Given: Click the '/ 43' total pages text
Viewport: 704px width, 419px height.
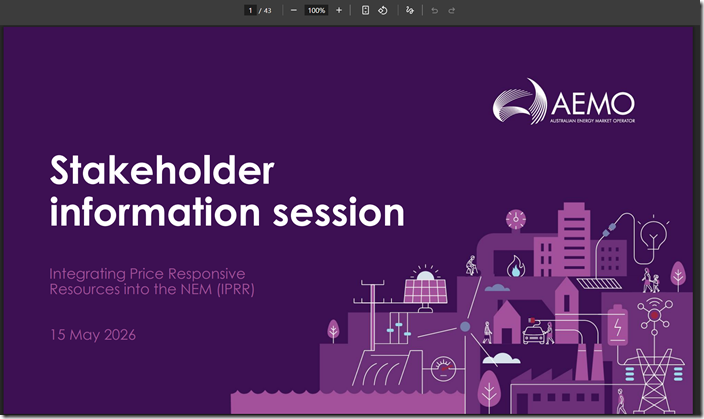Looking at the screenshot, I should point(265,10).
